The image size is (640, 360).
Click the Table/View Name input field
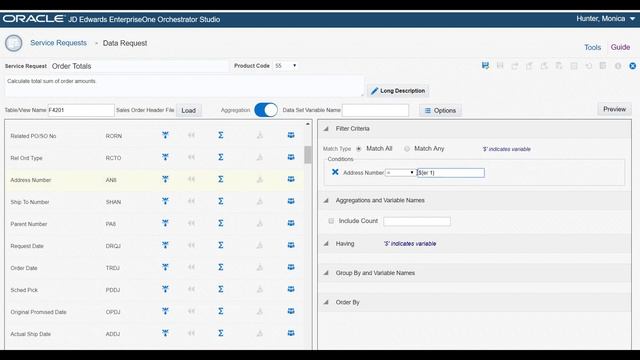click(x=81, y=110)
